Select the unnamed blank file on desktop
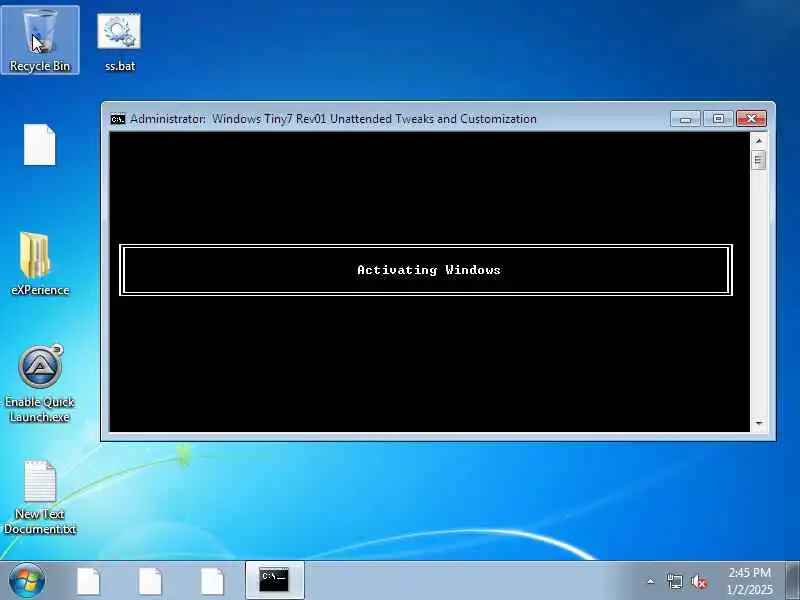The height and width of the screenshot is (600, 800). (x=39, y=144)
